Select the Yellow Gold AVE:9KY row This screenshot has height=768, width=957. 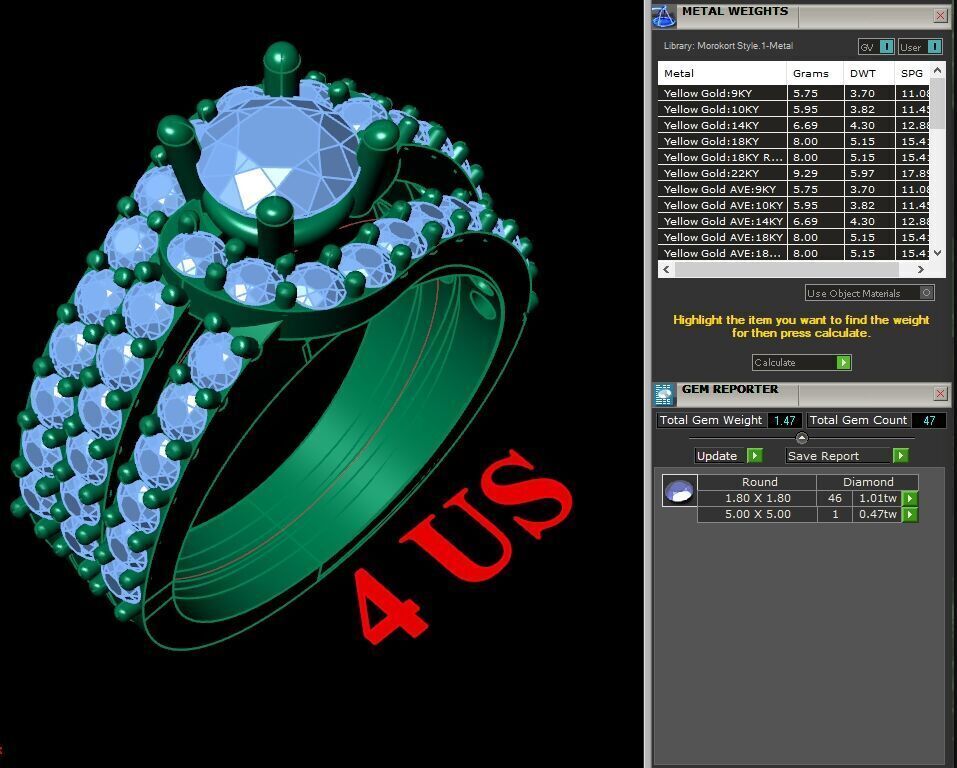(x=793, y=189)
